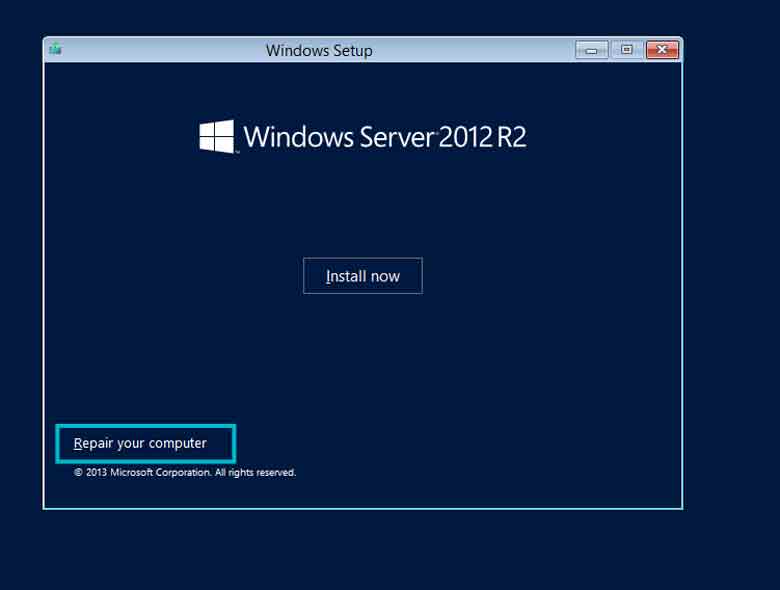This screenshot has width=780, height=590.
Task: Open the Repair your computer link
Action: 140,443
